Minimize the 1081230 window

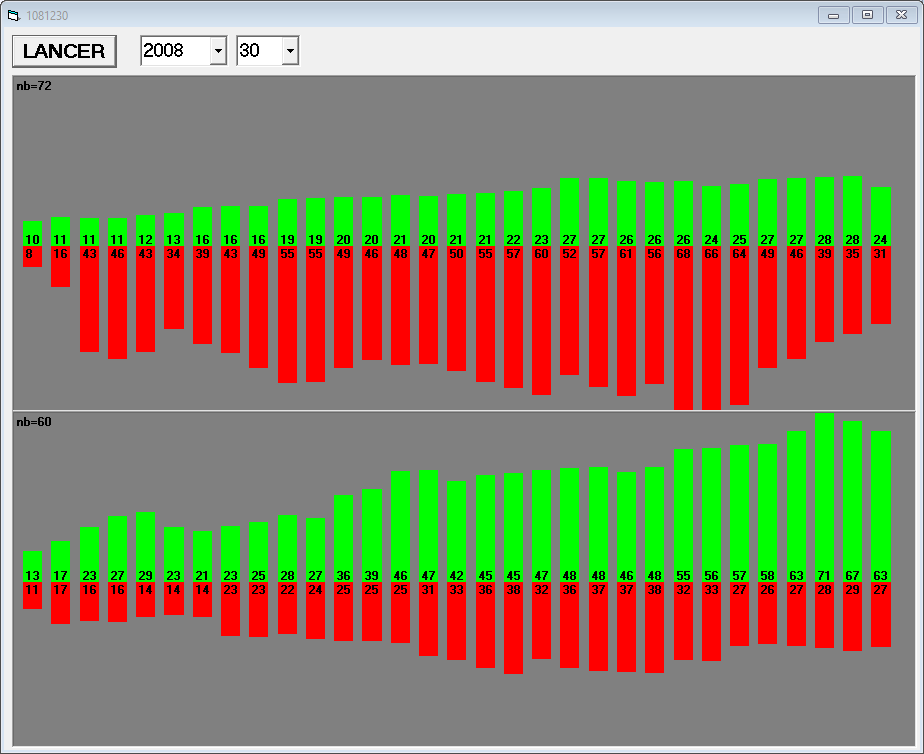pyautogui.click(x=833, y=15)
